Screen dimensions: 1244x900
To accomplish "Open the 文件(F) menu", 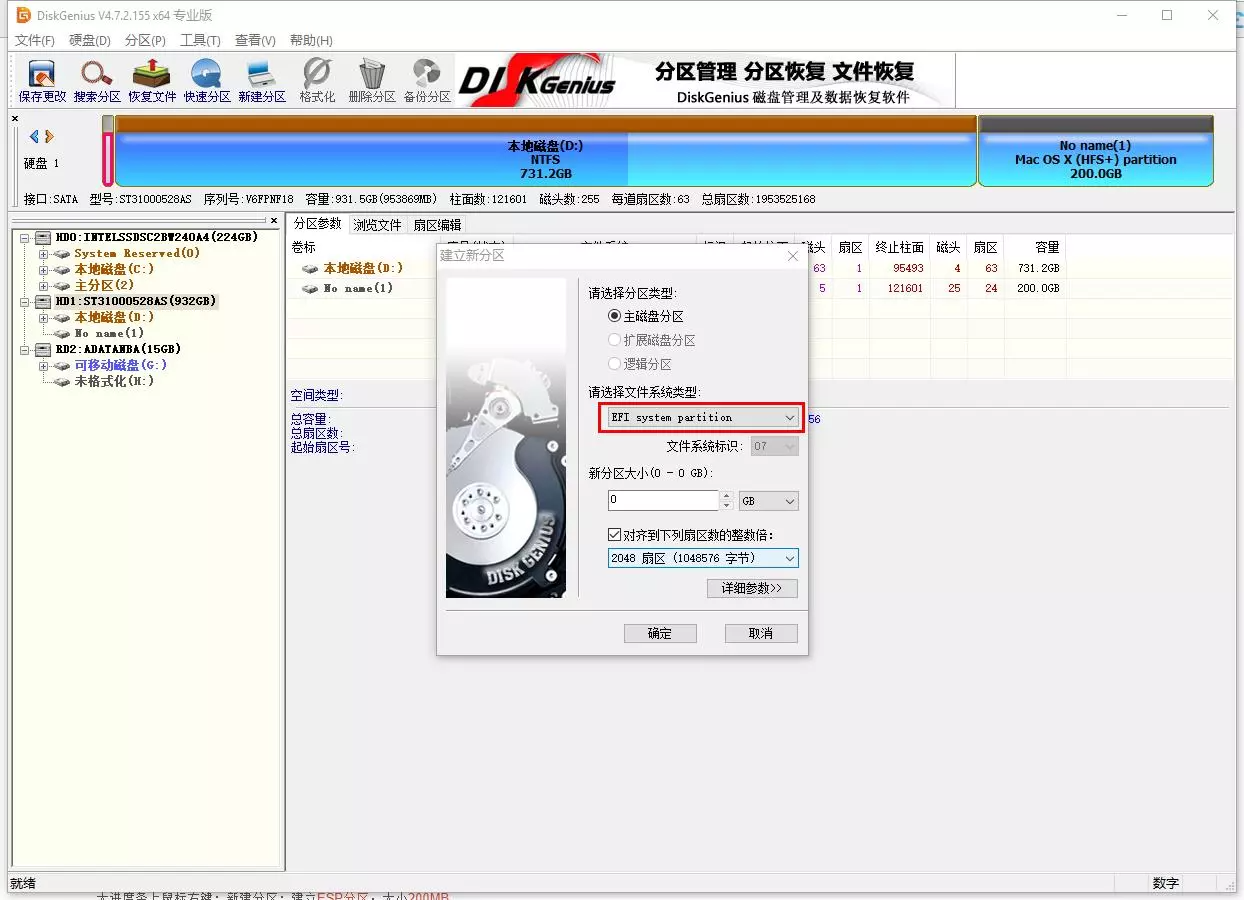I will pos(35,40).
